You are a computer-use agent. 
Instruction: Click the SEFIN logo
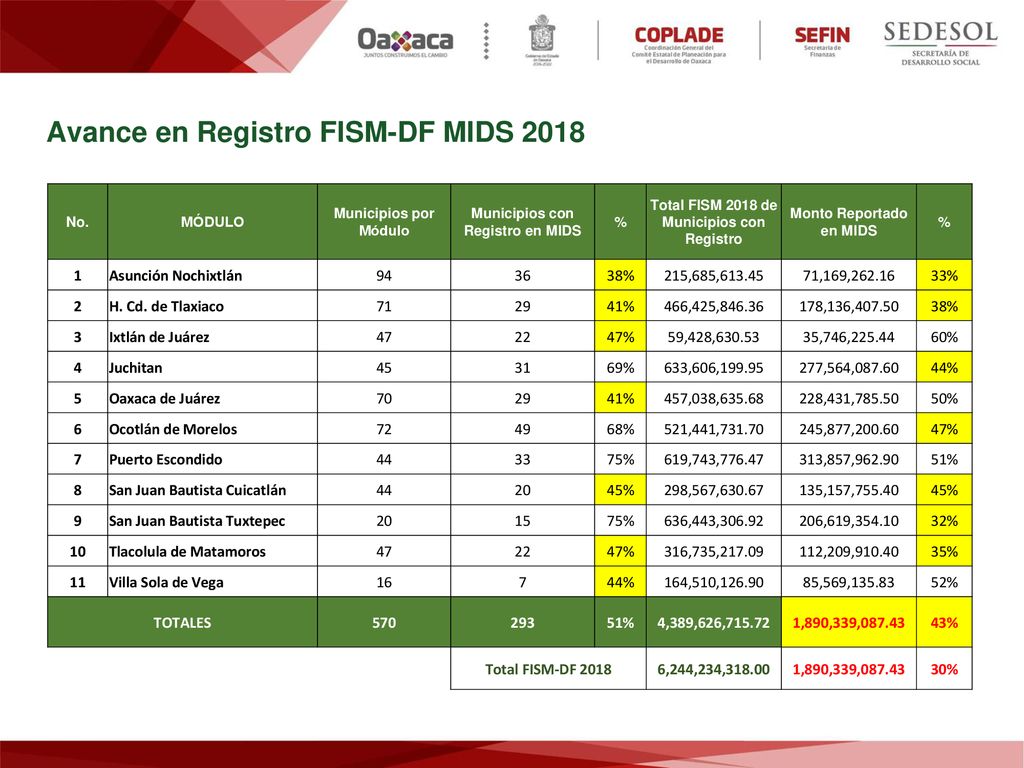point(822,41)
